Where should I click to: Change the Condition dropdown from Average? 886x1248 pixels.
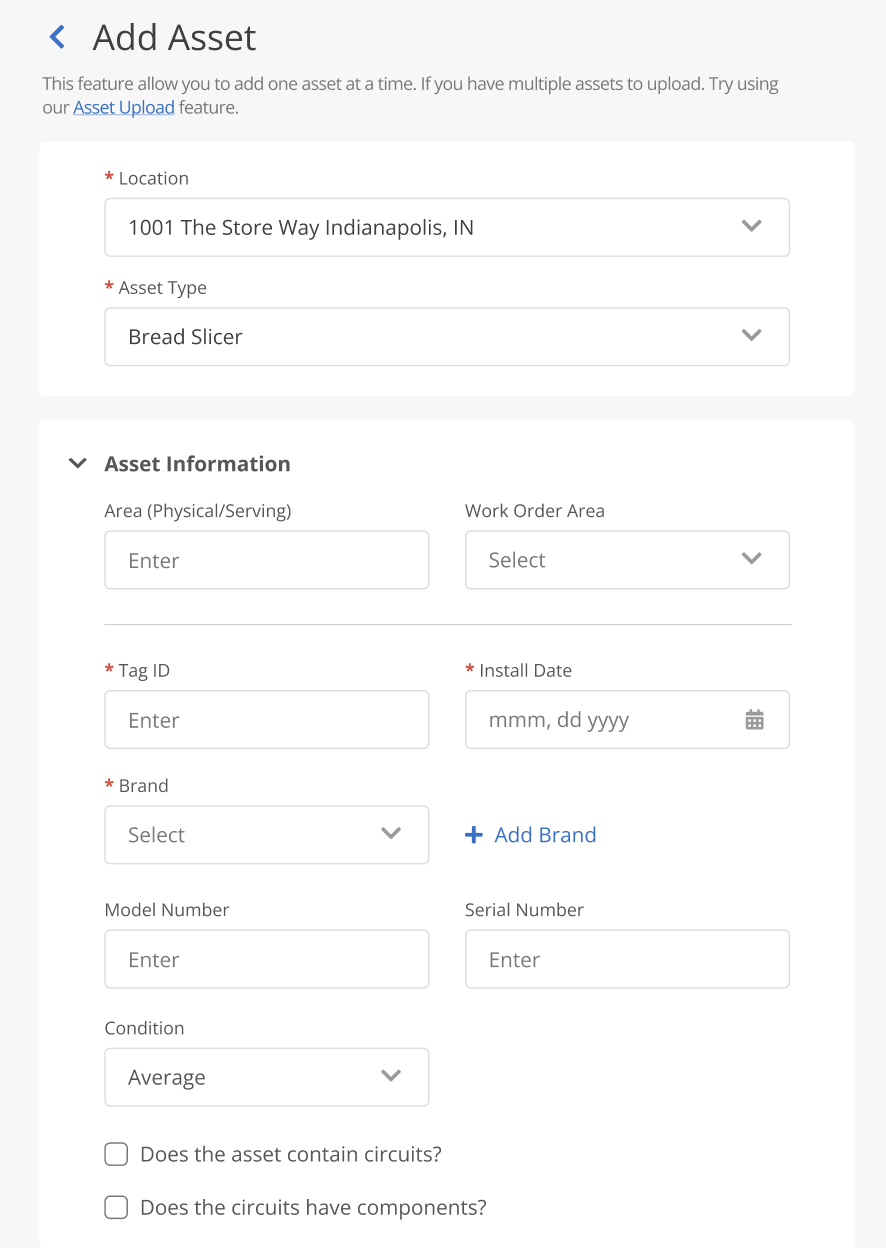click(267, 1077)
